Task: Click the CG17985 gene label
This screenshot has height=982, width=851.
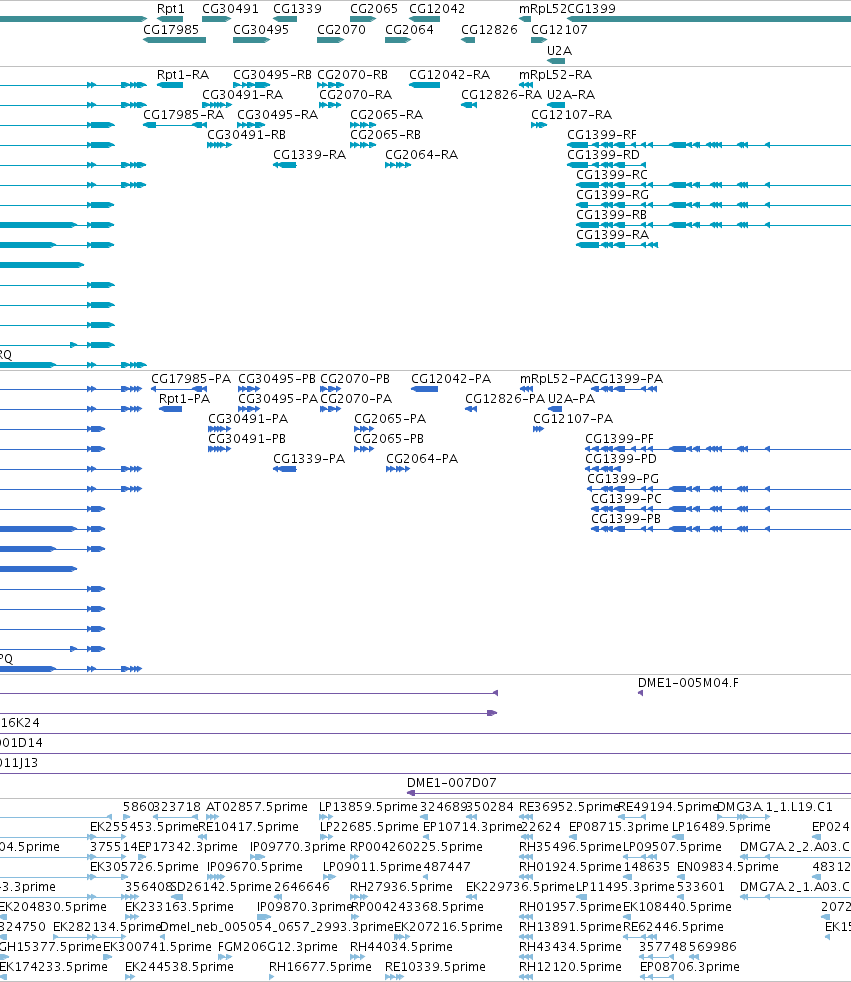Action: tap(170, 30)
